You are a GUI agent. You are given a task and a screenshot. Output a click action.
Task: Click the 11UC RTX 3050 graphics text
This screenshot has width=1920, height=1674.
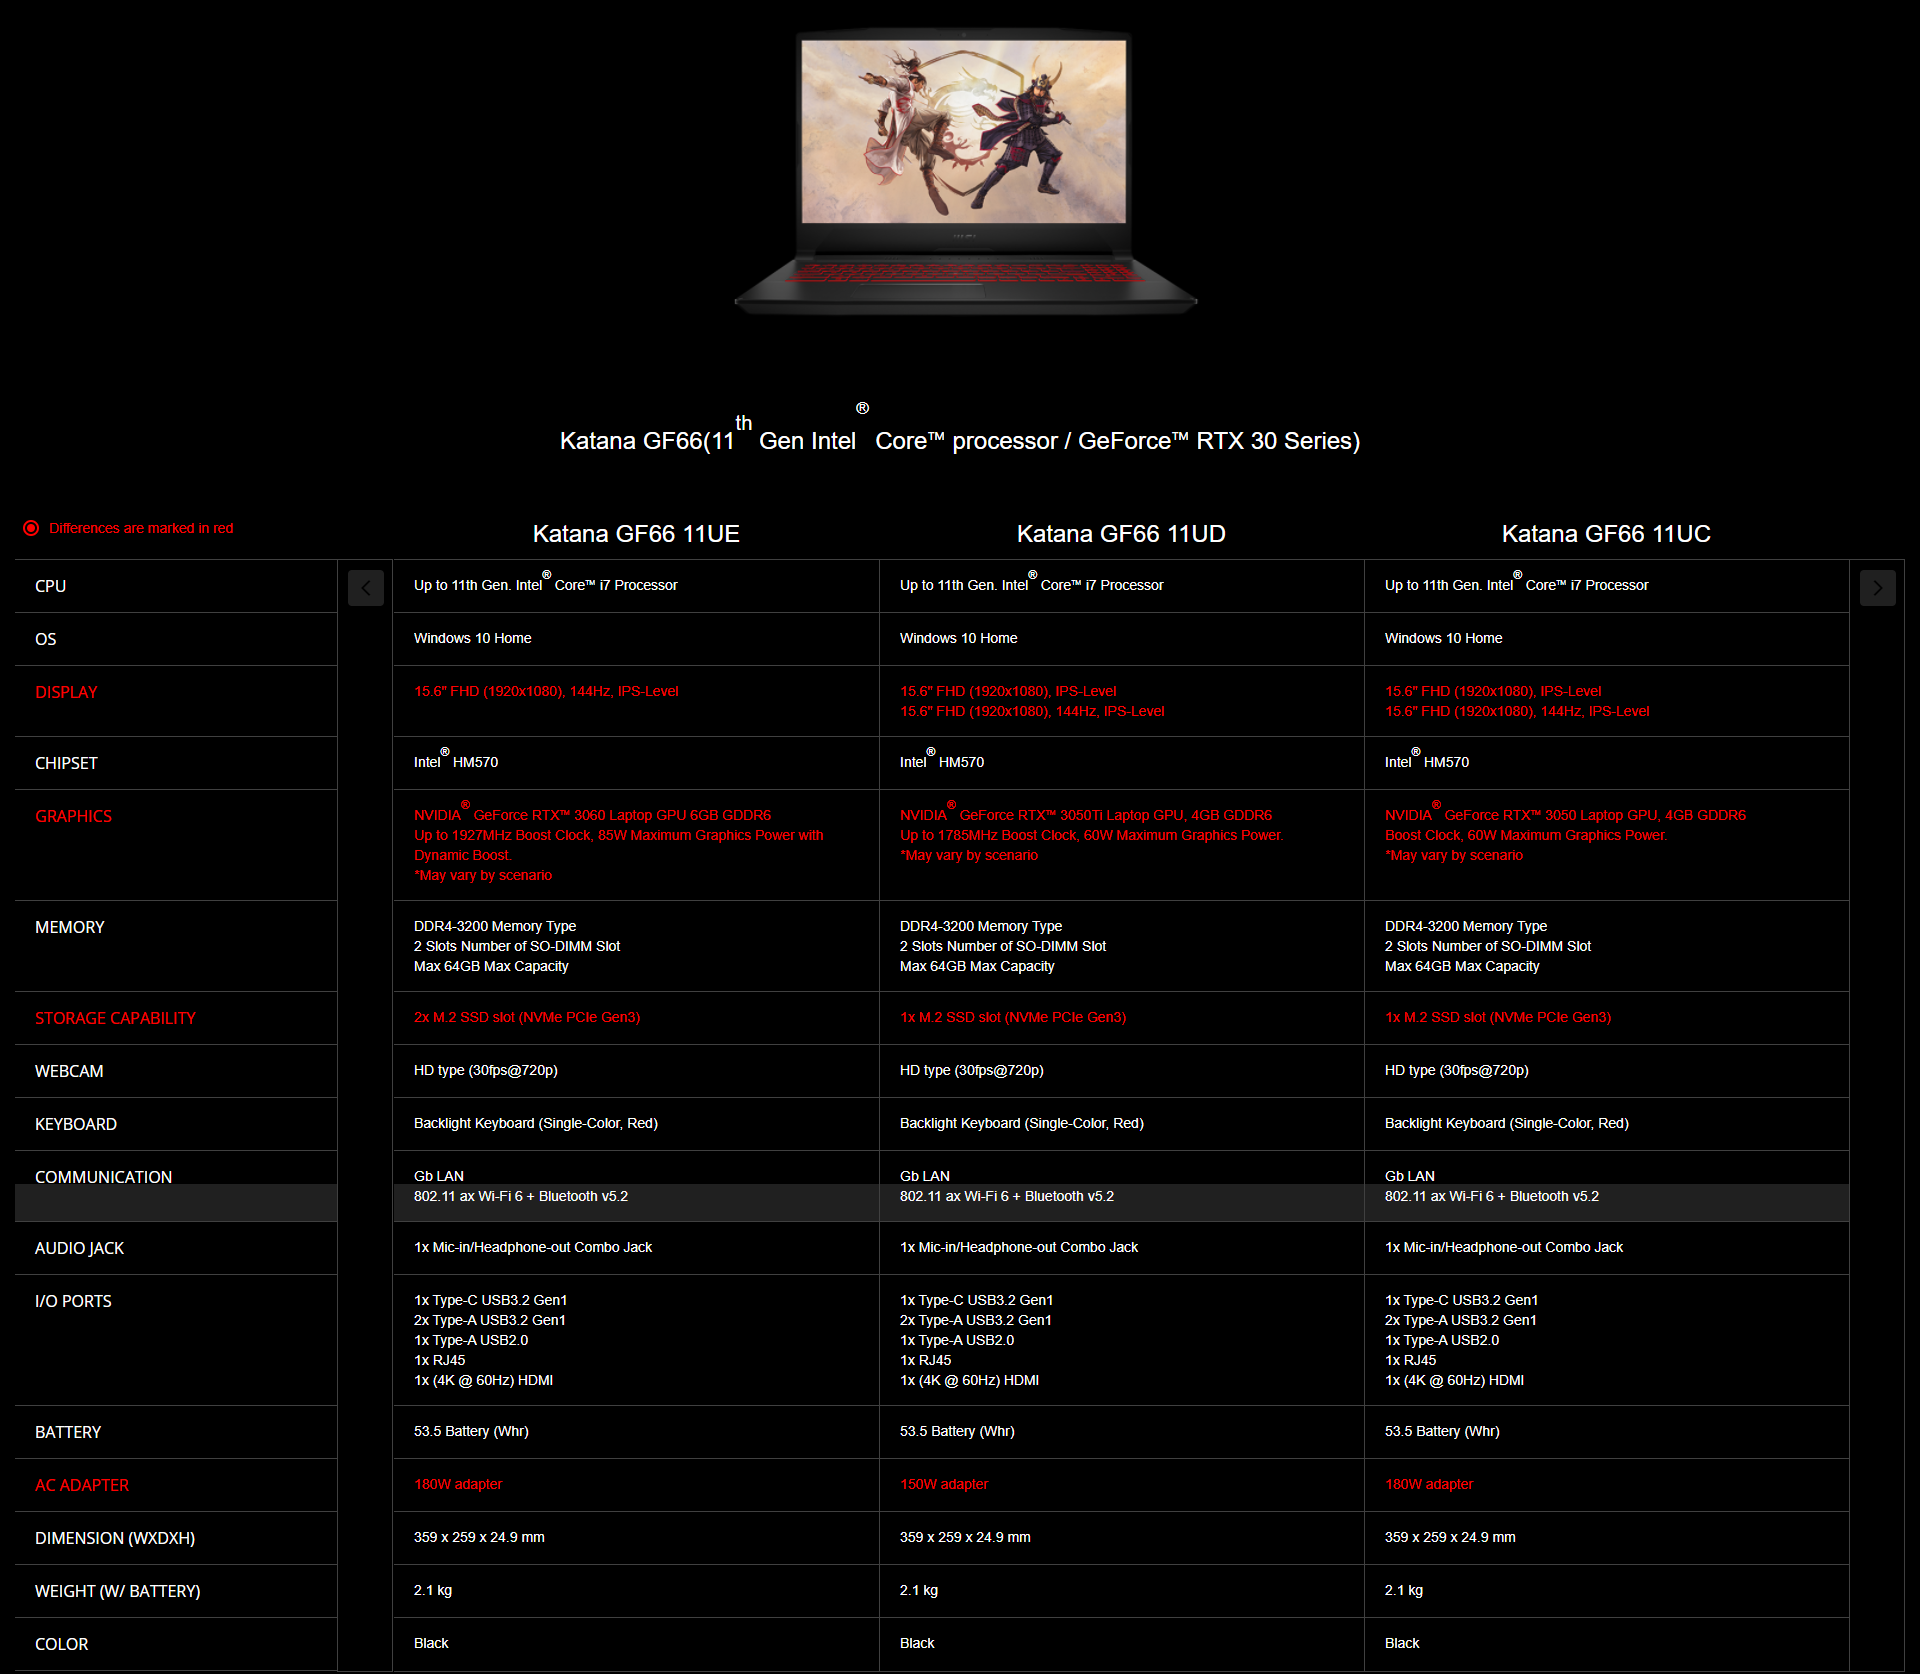1565,833
